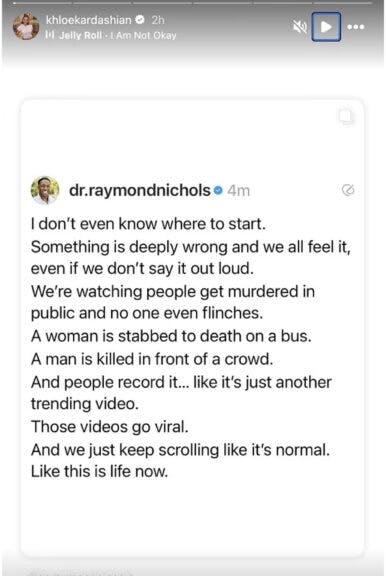Image resolution: width=386 pixels, height=576 pixels.
Task: Click khloekardashian's verified badge
Action: click(x=140, y=20)
